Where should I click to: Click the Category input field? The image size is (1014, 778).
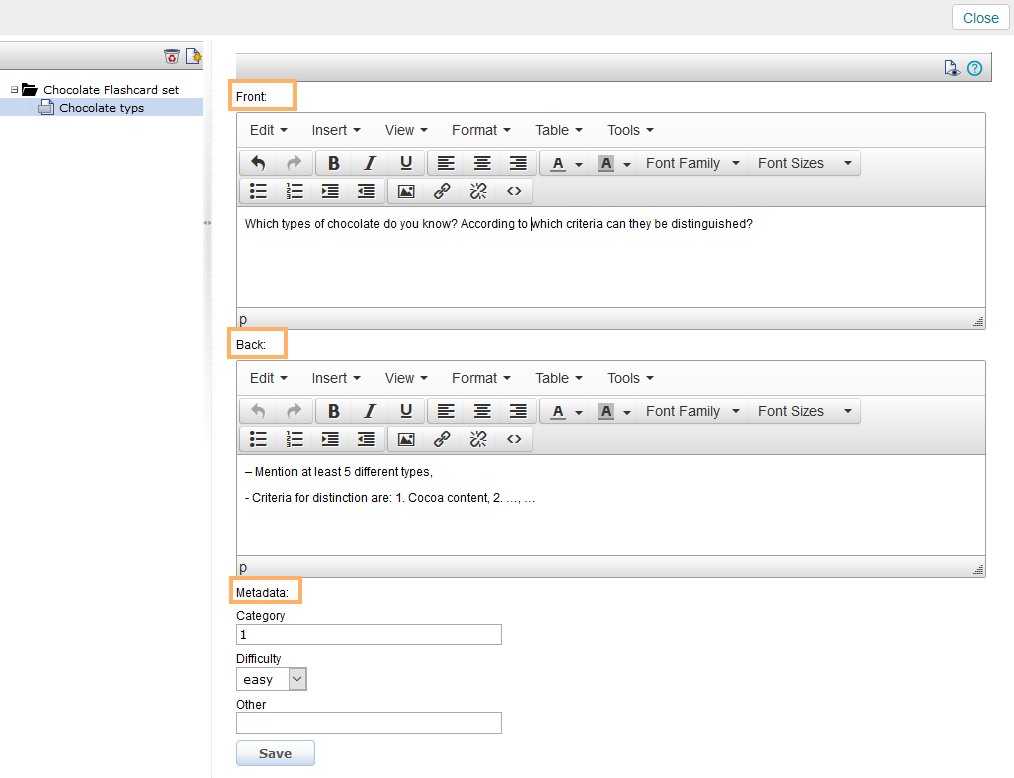coord(368,635)
